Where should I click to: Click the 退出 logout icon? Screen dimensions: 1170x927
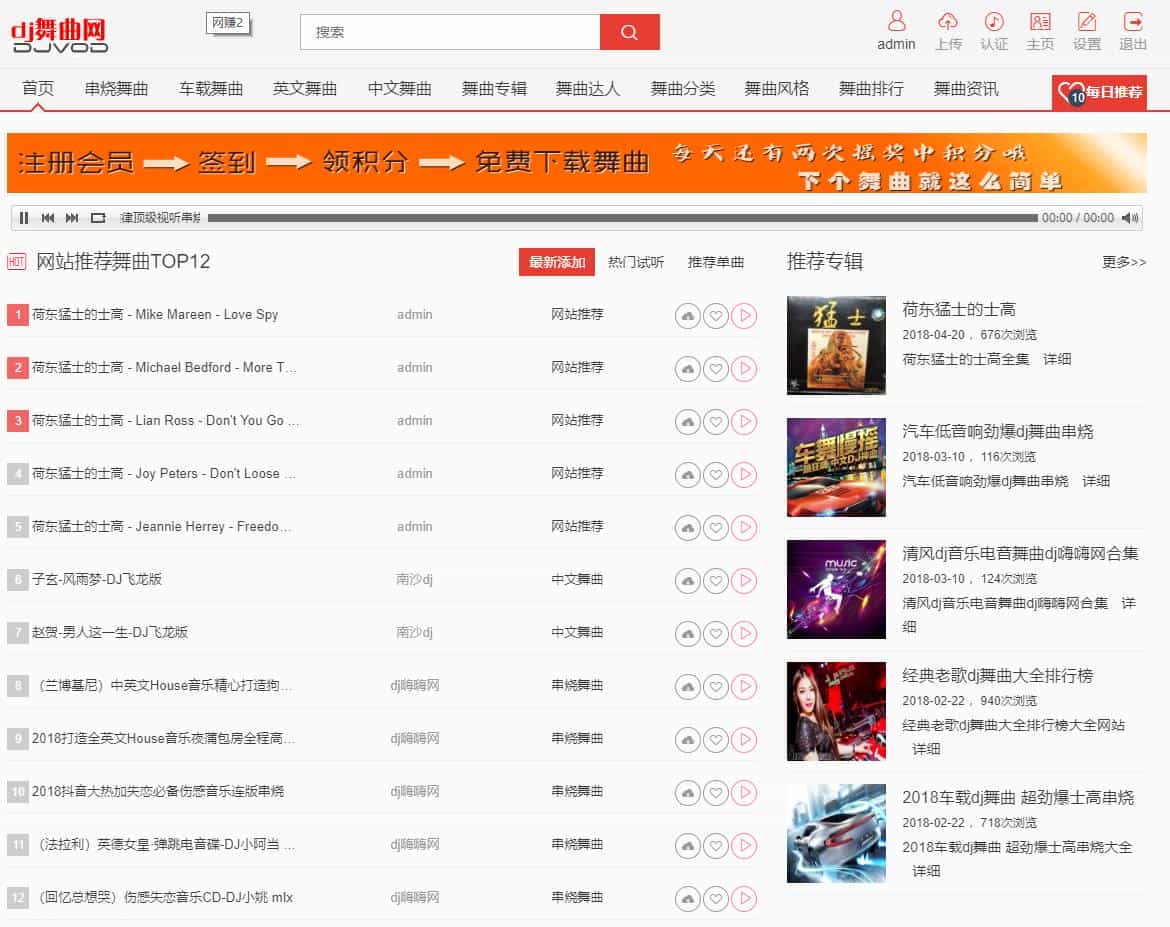coord(1133,22)
